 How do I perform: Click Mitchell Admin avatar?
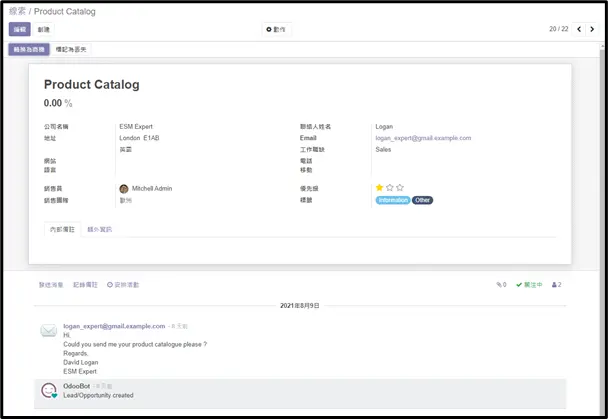pos(124,189)
